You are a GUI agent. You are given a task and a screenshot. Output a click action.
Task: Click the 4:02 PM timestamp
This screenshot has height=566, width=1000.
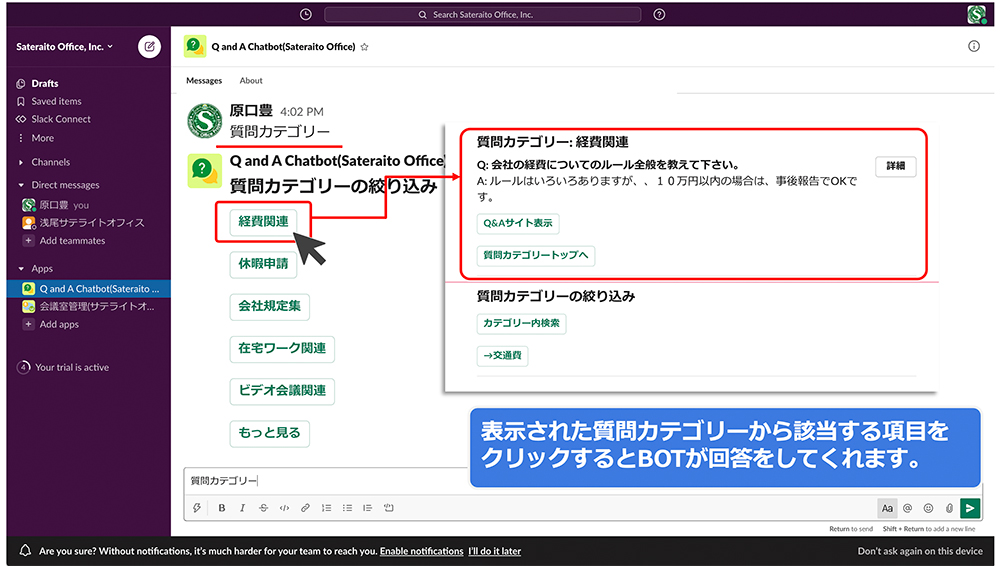[302, 112]
